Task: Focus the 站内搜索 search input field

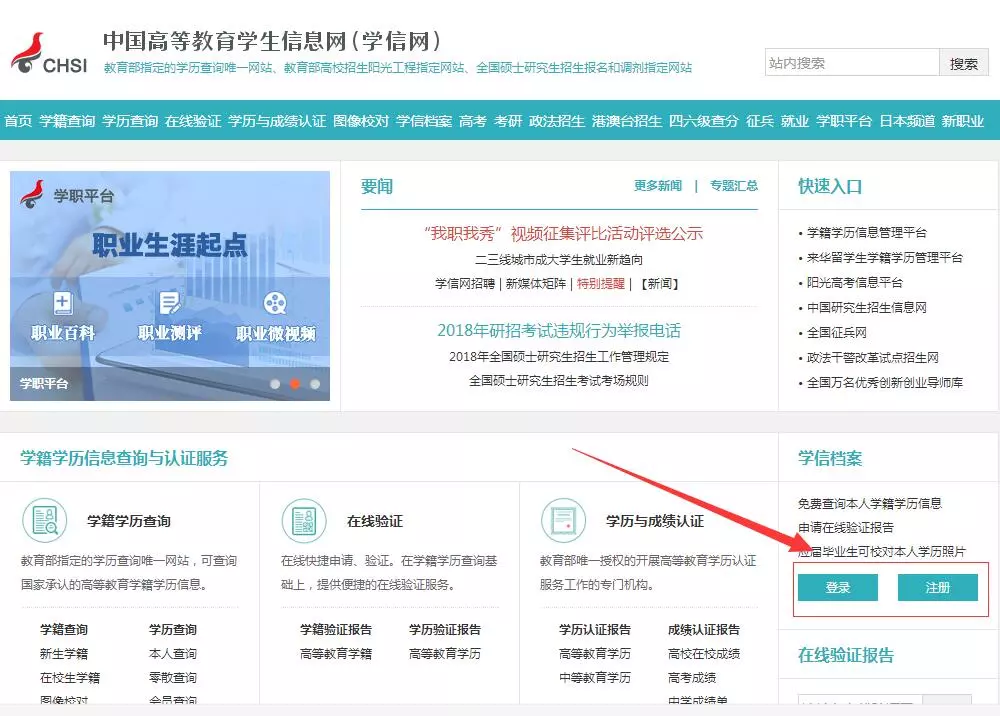Action: click(852, 63)
